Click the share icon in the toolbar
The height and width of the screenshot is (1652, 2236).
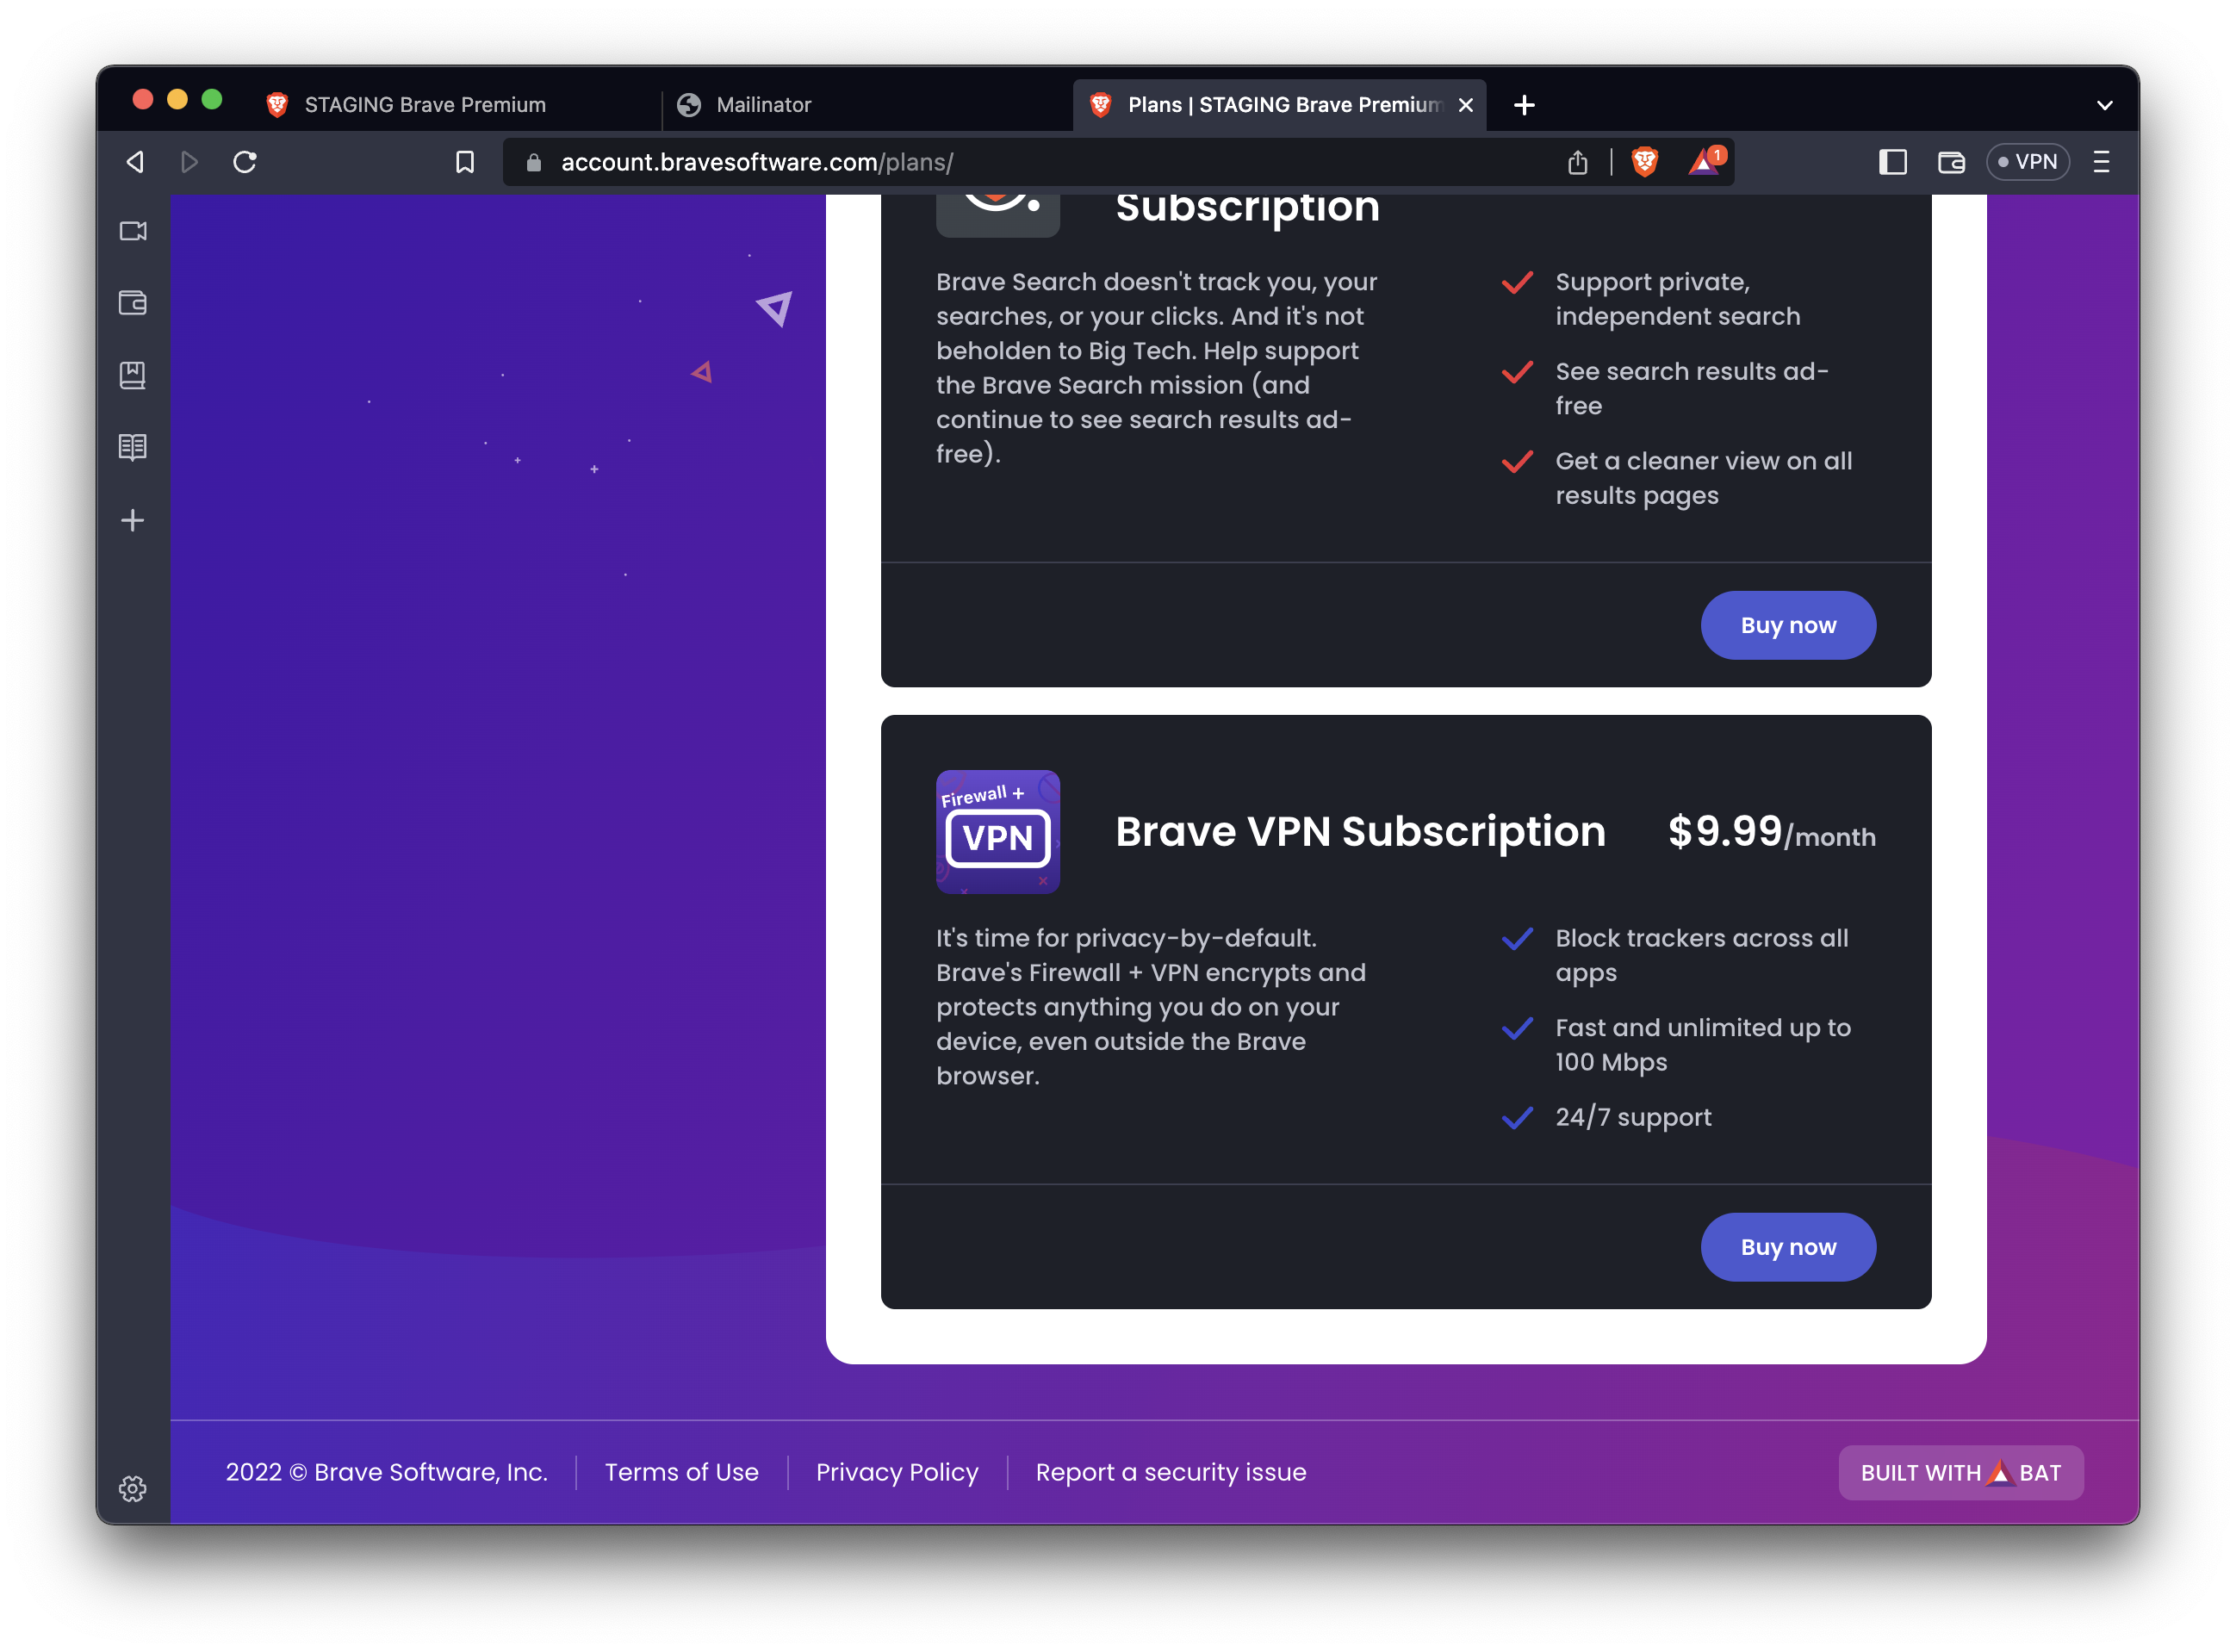tap(1578, 161)
